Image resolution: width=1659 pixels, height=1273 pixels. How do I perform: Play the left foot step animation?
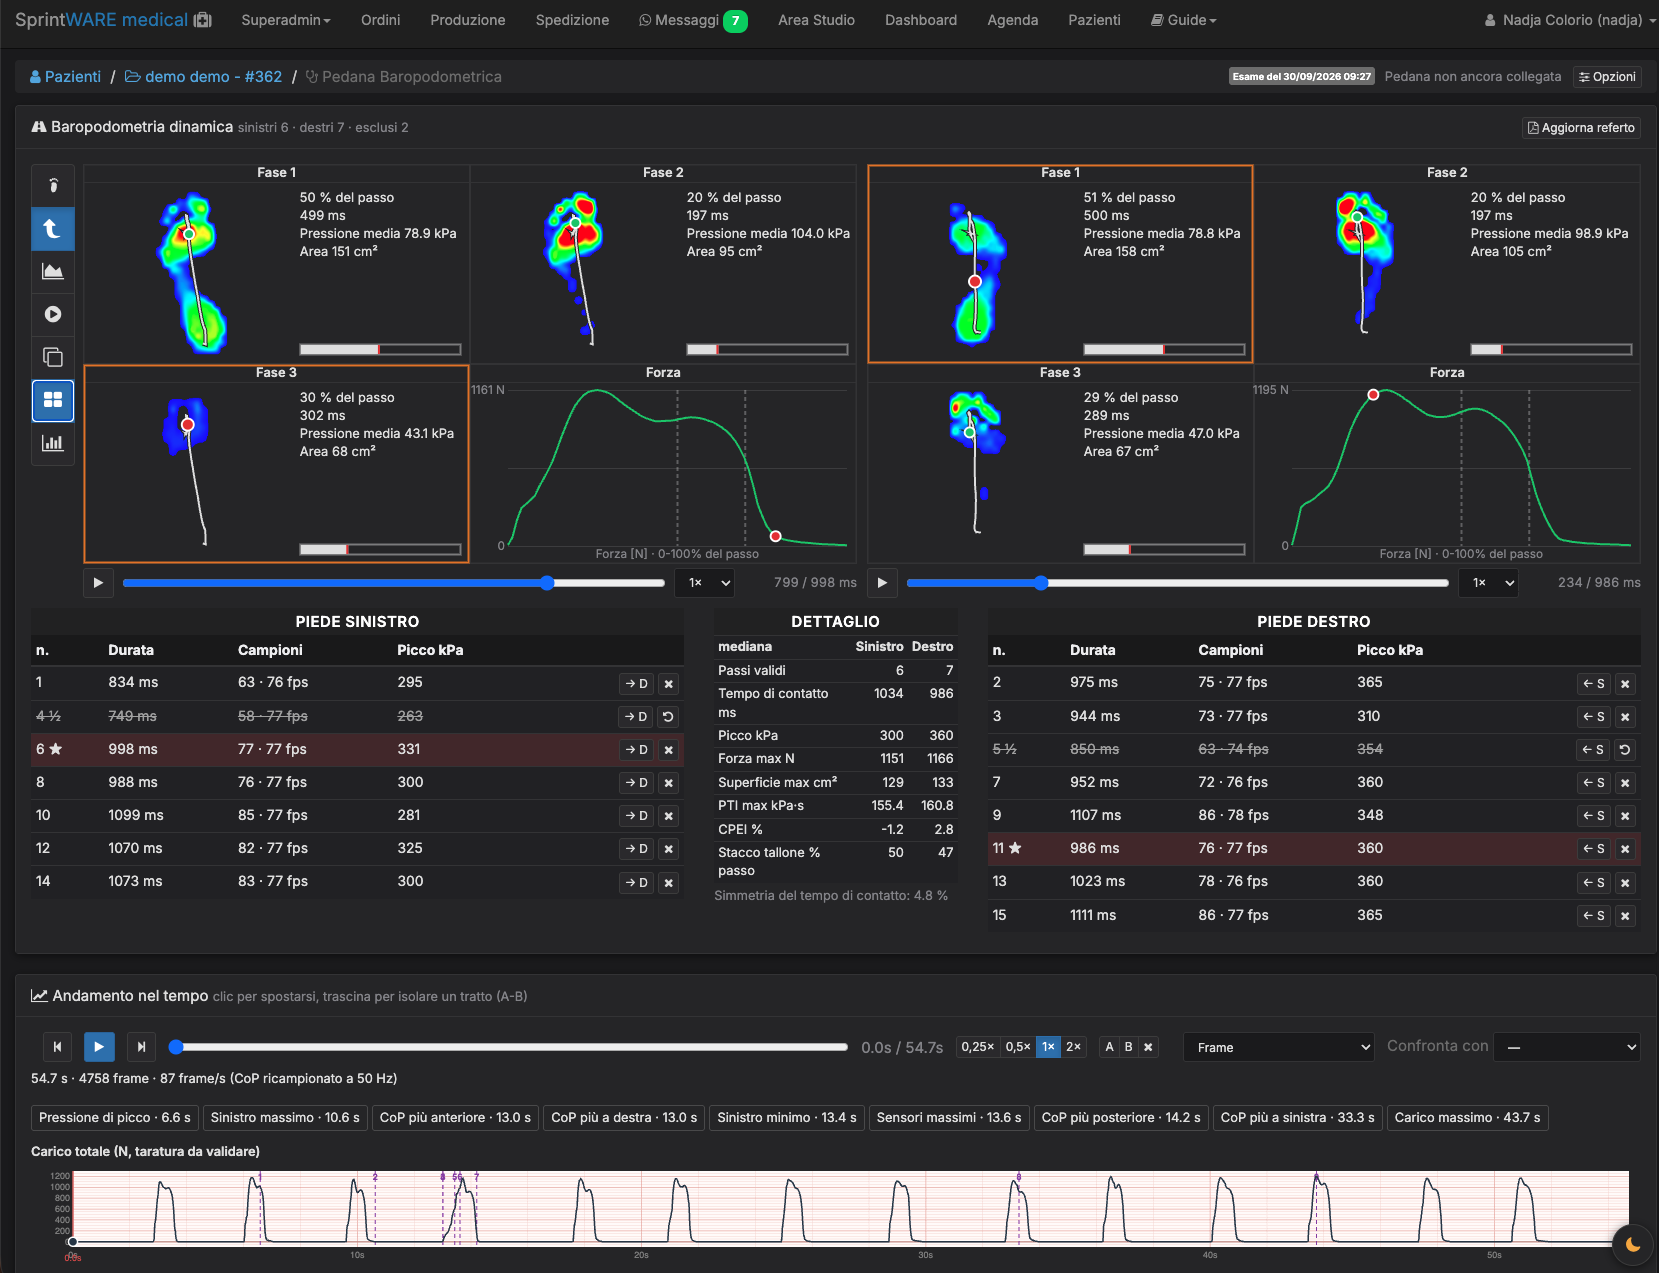tap(98, 583)
